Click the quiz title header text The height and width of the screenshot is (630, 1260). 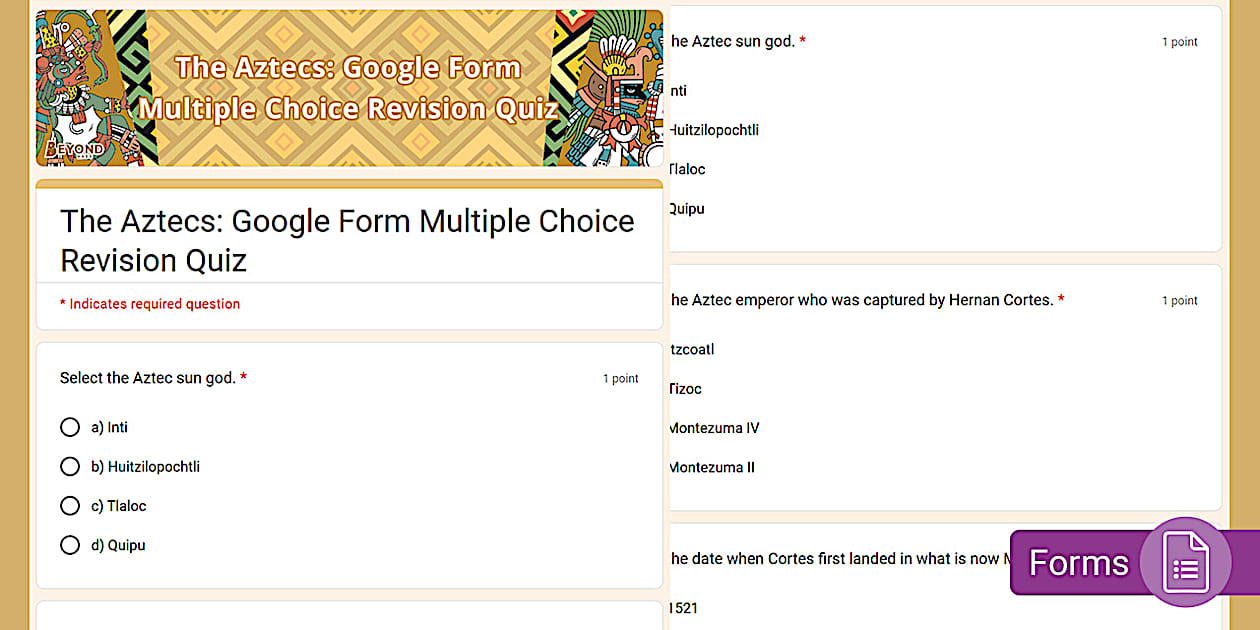click(x=347, y=240)
